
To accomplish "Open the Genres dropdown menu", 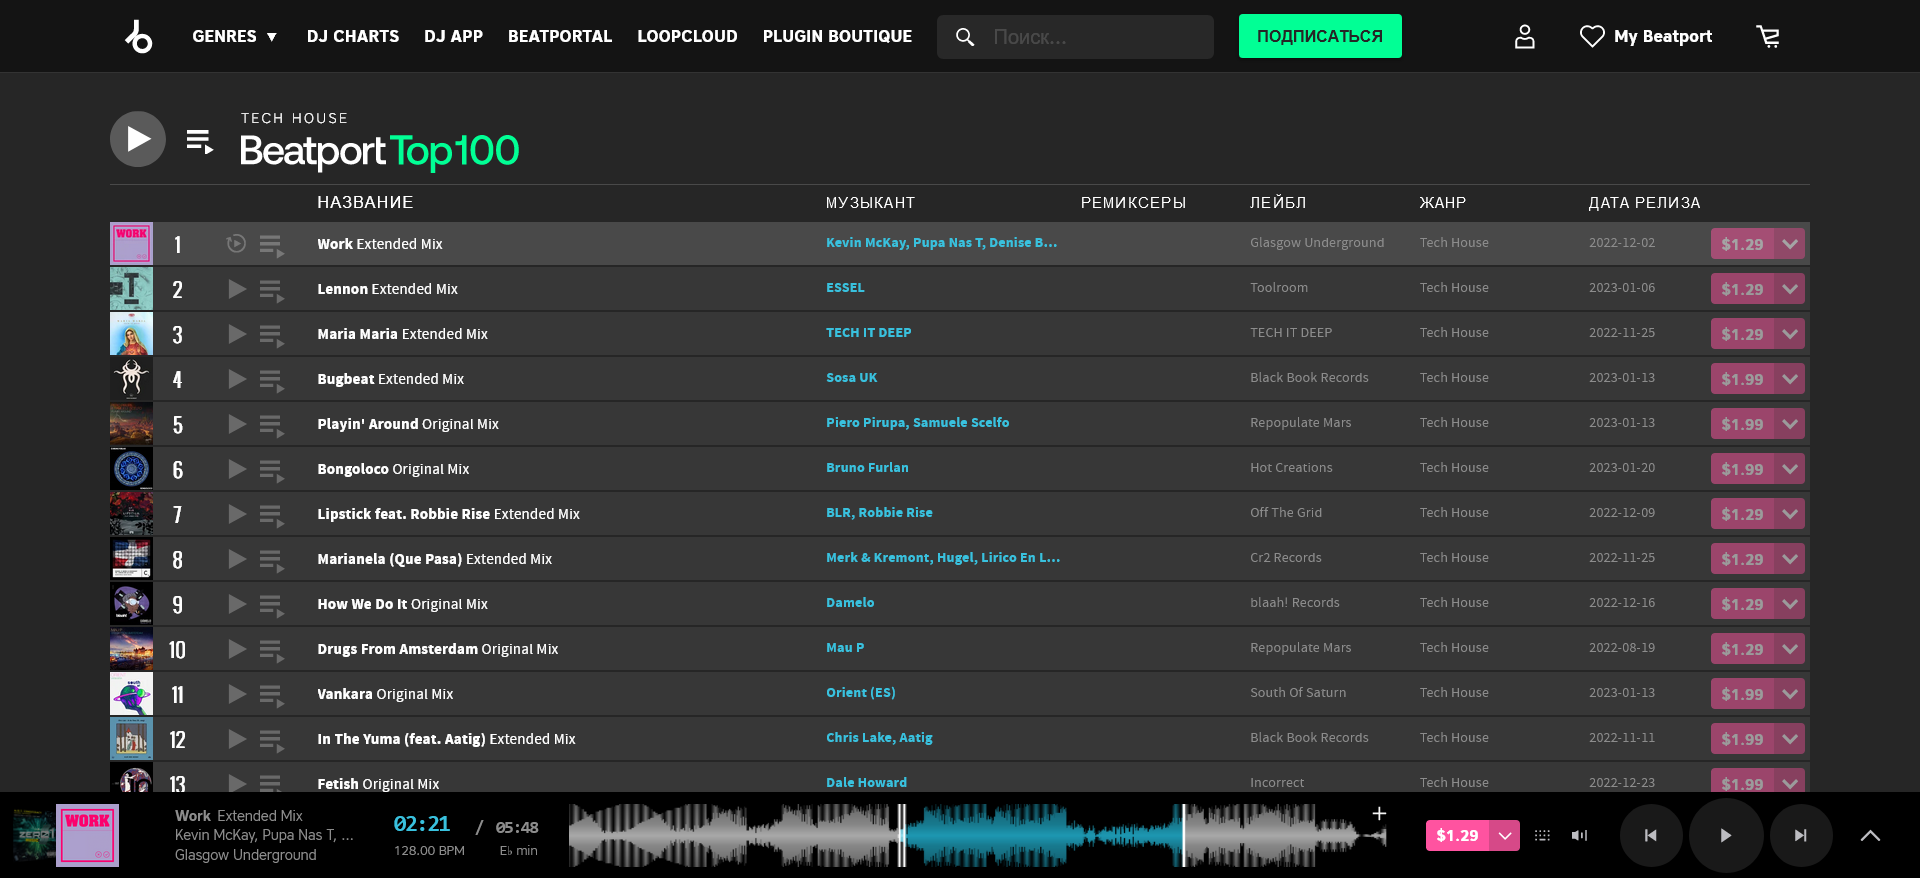I will [234, 36].
